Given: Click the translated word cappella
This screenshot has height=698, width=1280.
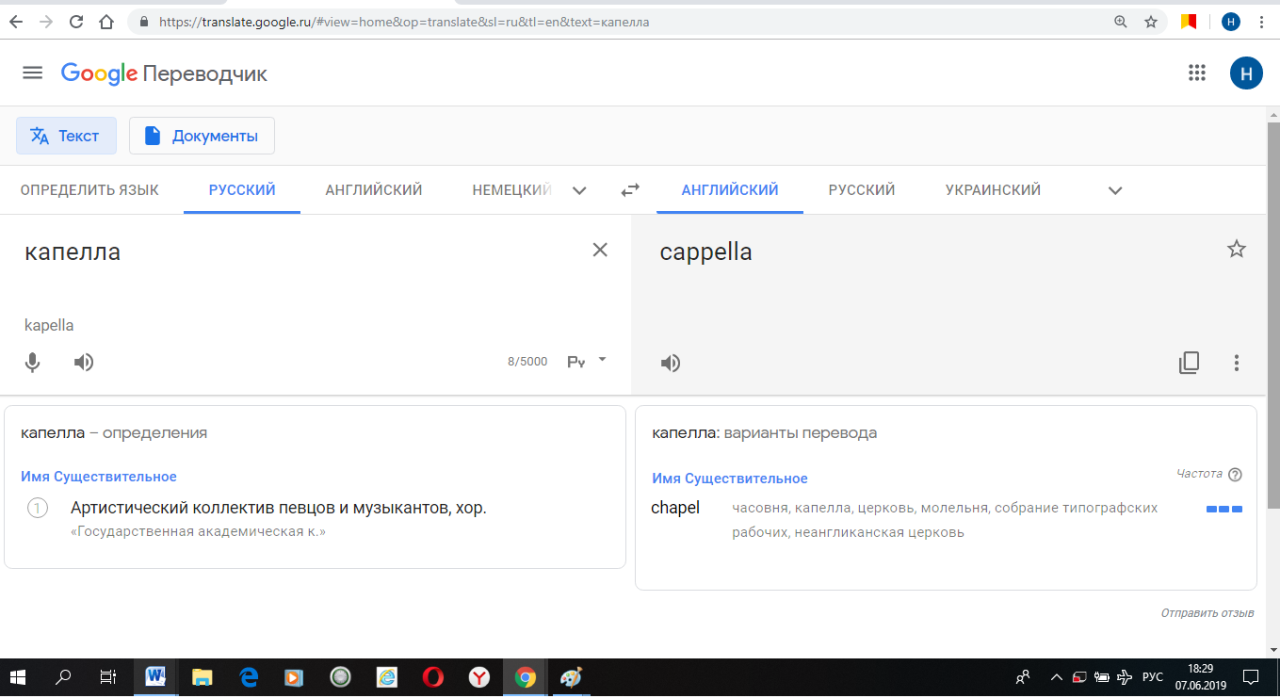Looking at the screenshot, I should [706, 252].
